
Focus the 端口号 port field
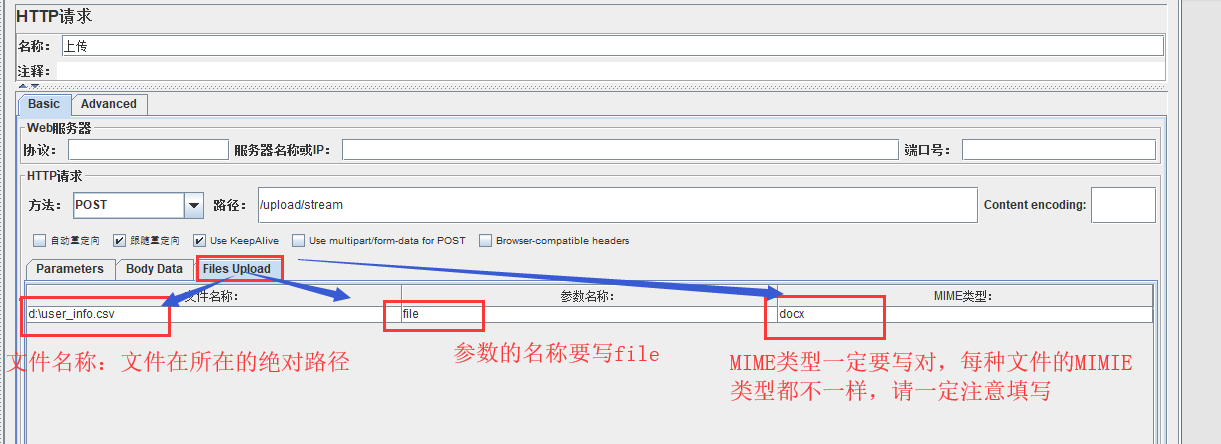pyautogui.click(x=1058, y=150)
